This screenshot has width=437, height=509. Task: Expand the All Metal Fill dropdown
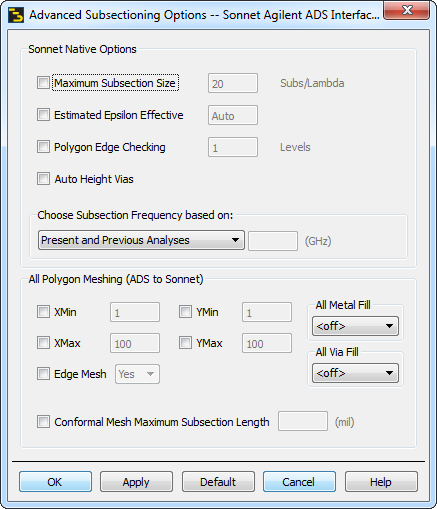(355, 326)
